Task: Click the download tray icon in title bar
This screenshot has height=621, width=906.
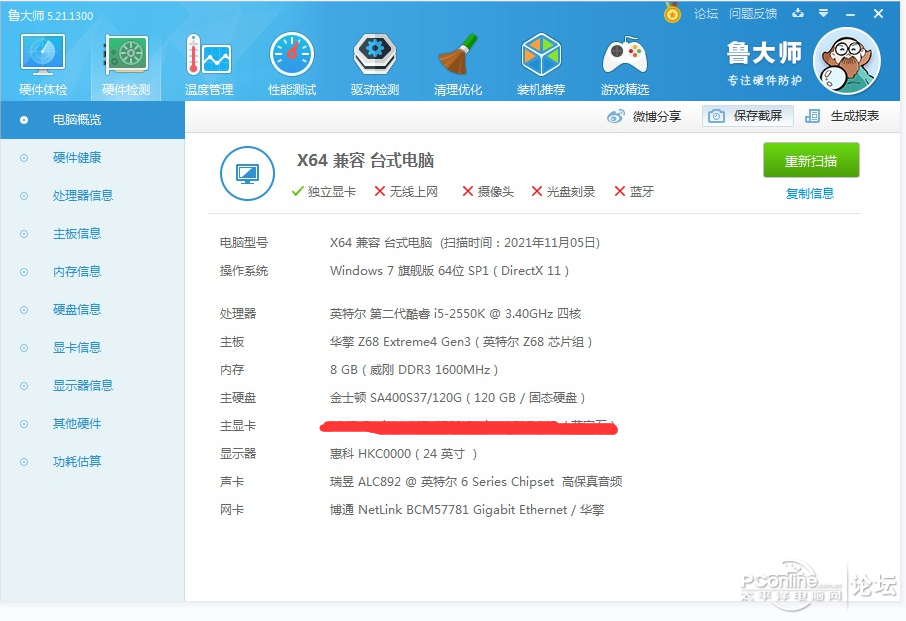Action: coord(798,13)
